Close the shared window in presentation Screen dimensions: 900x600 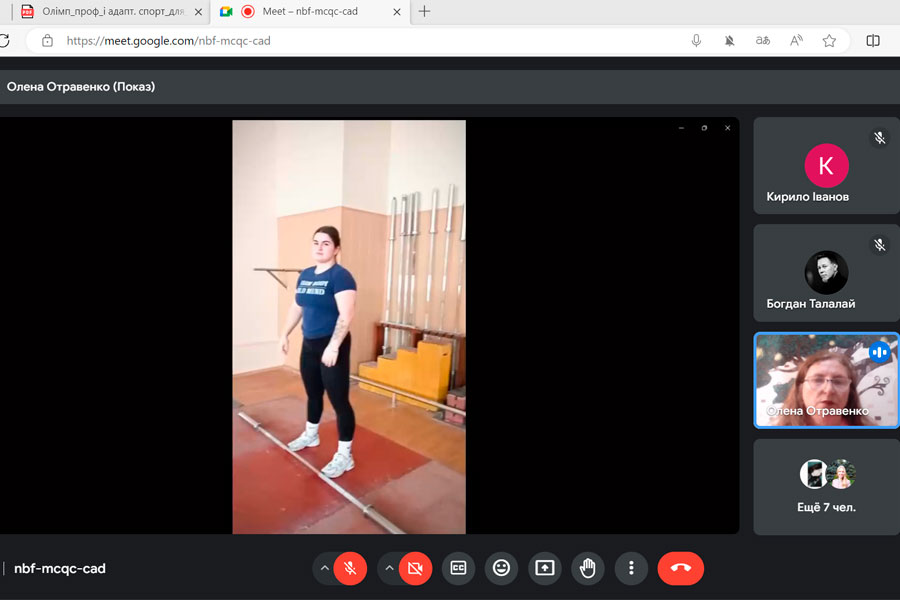tap(727, 128)
